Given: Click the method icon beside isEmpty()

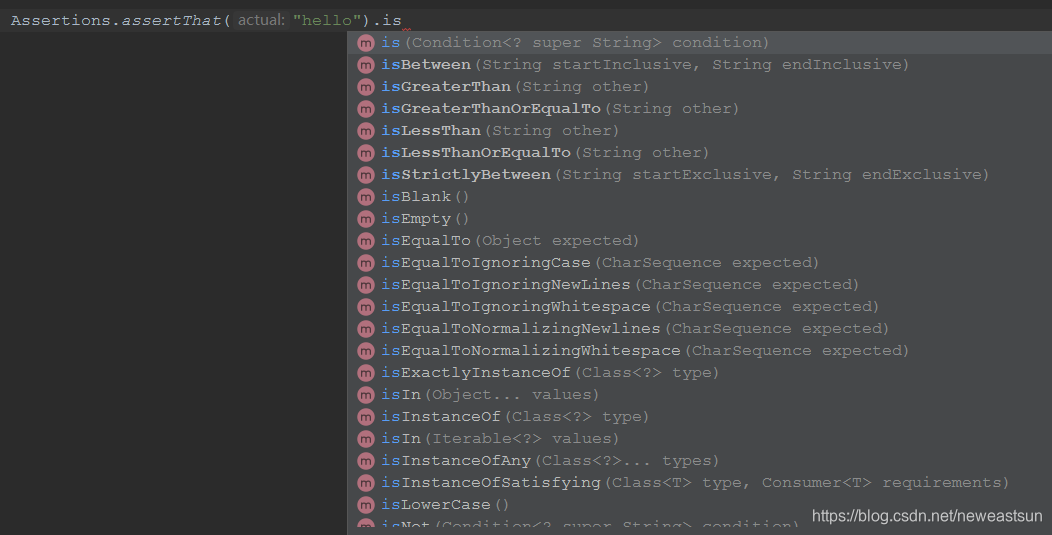Looking at the screenshot, I should point(366,219).
